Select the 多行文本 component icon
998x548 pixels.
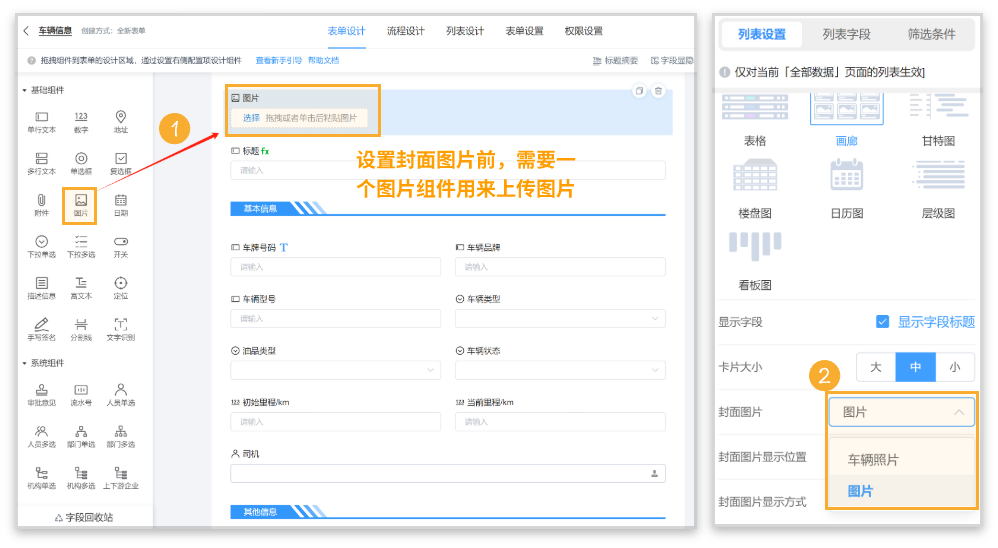coord(41,158)
